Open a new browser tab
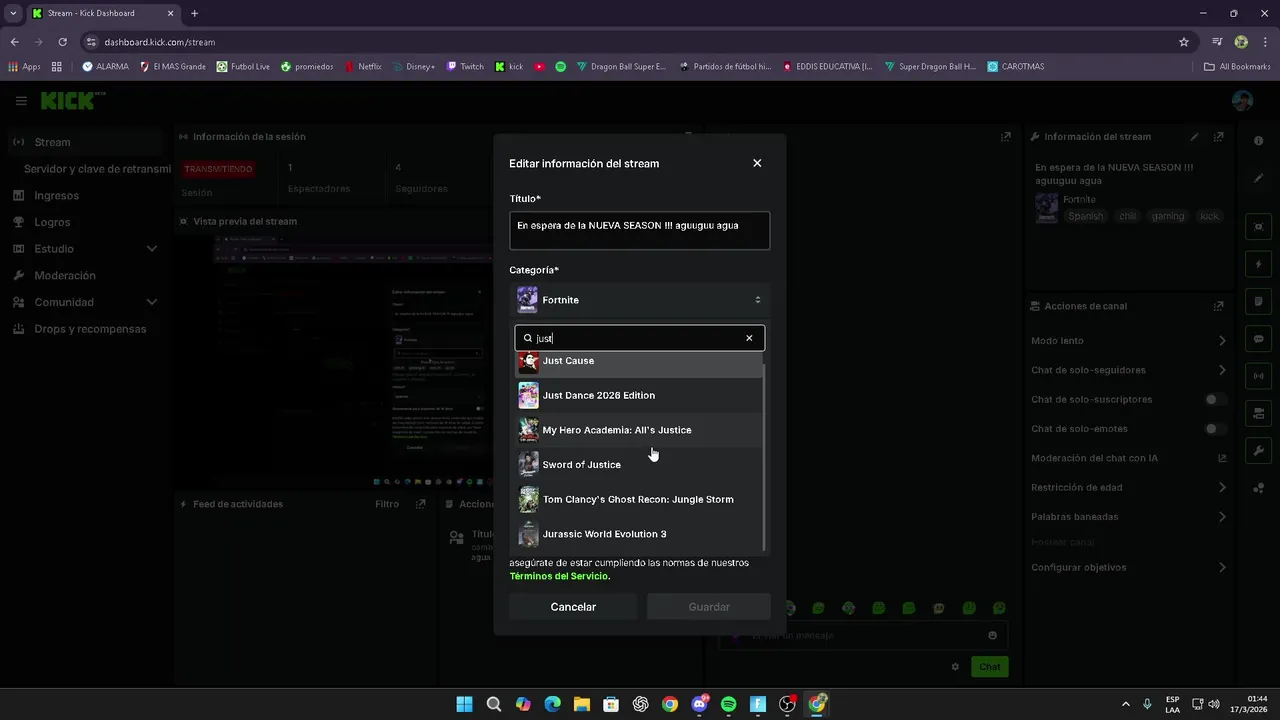Screen dimensions: 1280x720 (194, 13)
